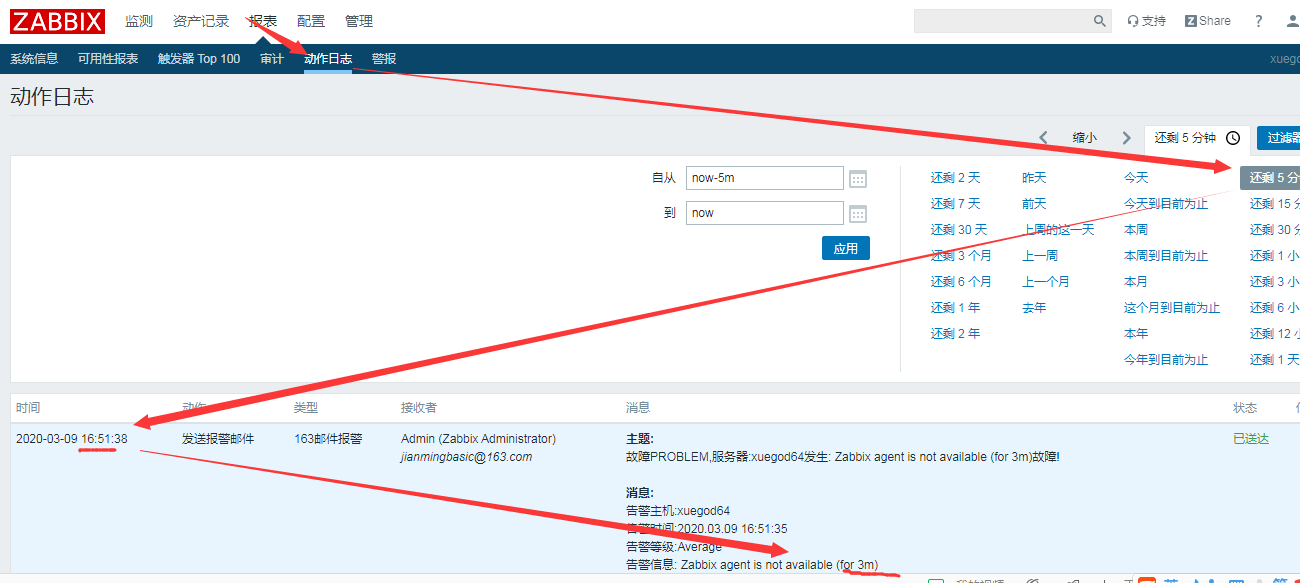The image size is (1300, 583).
Task: Click recipient Admin (Zabbix Administrator)
Action: point(478,439)
